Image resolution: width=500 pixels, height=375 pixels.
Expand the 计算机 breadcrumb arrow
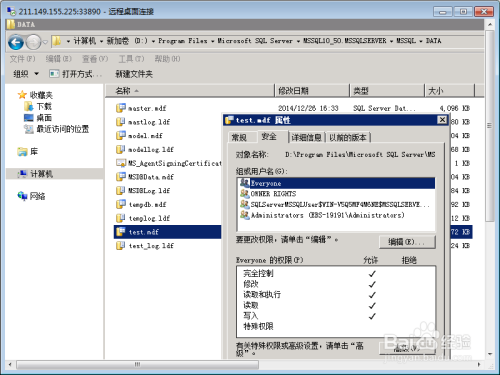(101, 41)
